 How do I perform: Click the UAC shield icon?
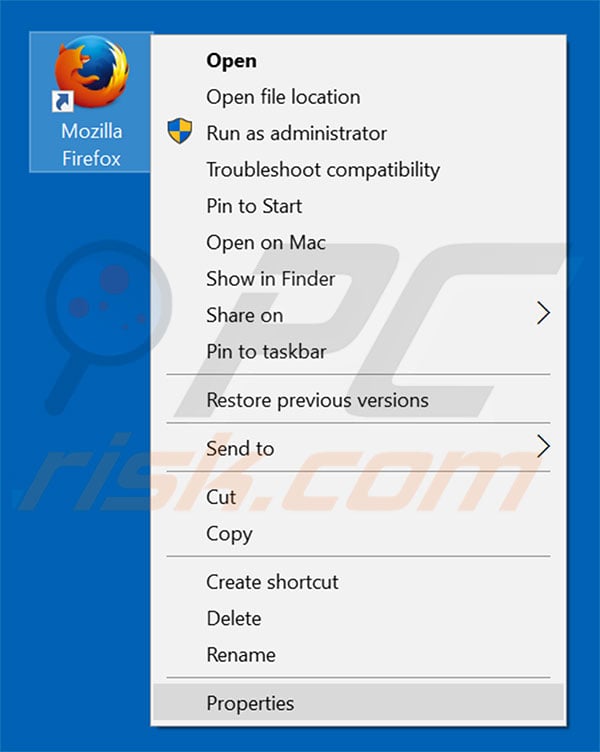point(180,131)
